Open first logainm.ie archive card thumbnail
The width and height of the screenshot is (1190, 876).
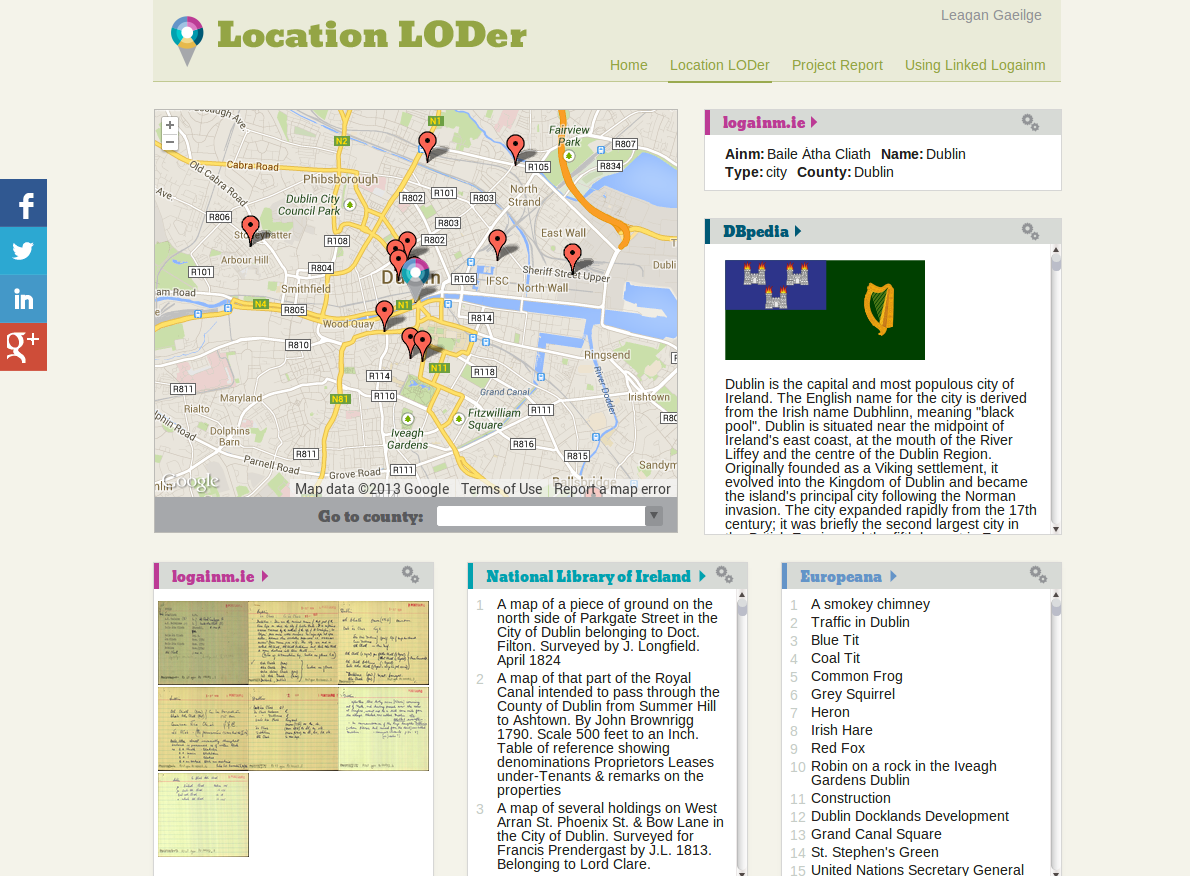point(203,643)
